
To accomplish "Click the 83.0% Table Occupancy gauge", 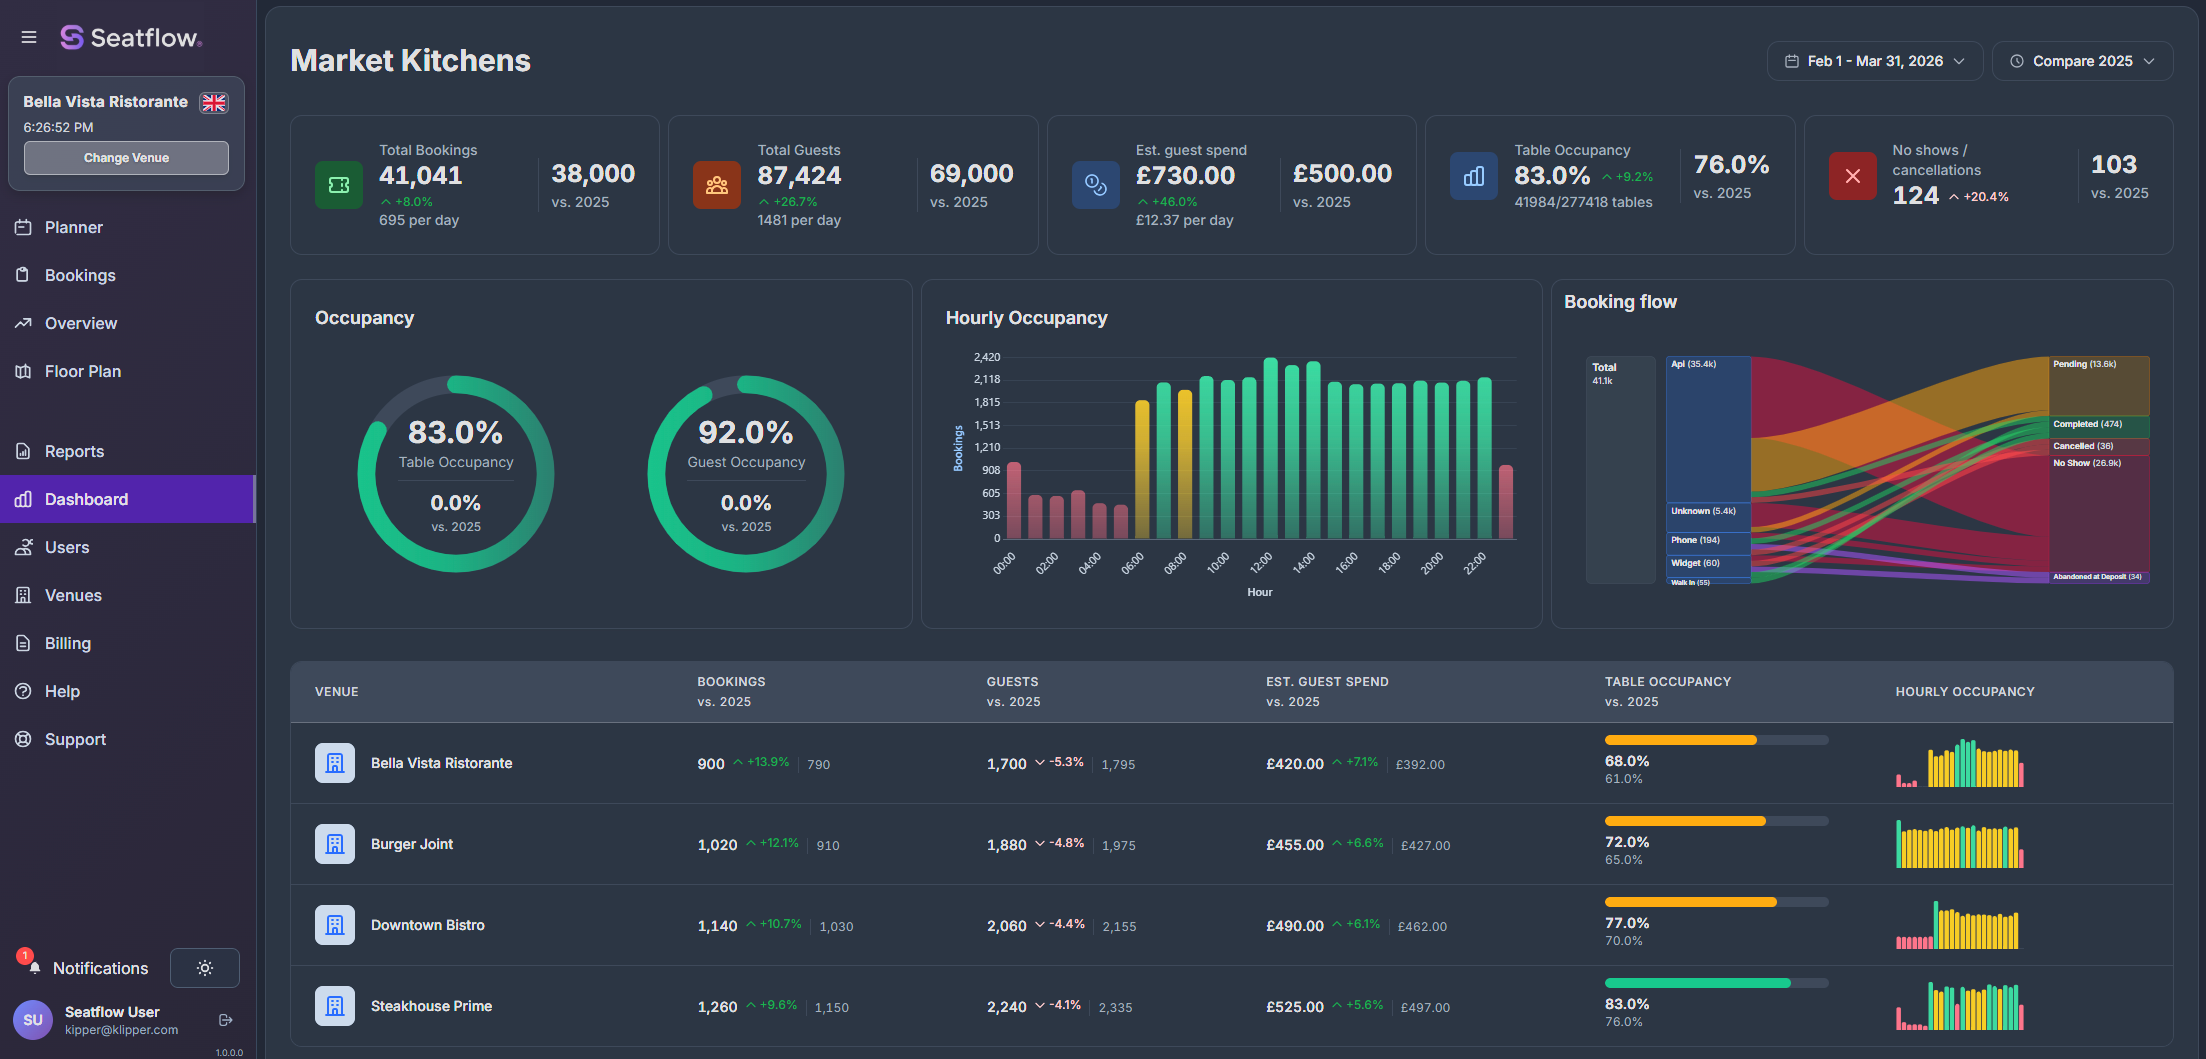I will click(456, 474).
